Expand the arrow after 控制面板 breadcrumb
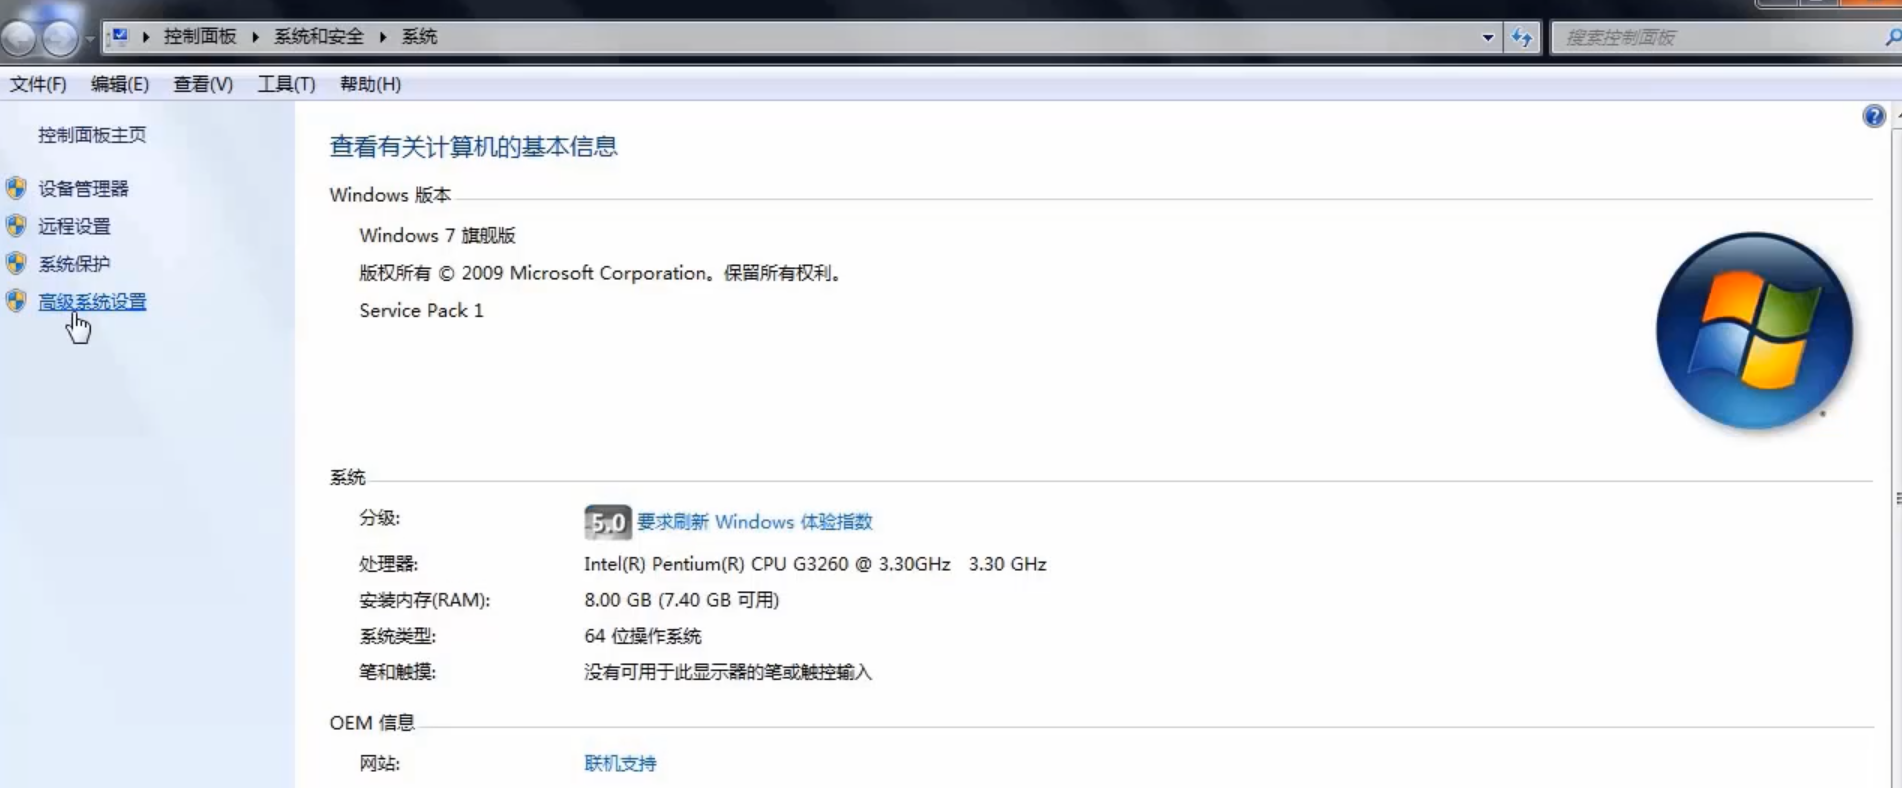1902x788 pixels. tap(255, 37)
